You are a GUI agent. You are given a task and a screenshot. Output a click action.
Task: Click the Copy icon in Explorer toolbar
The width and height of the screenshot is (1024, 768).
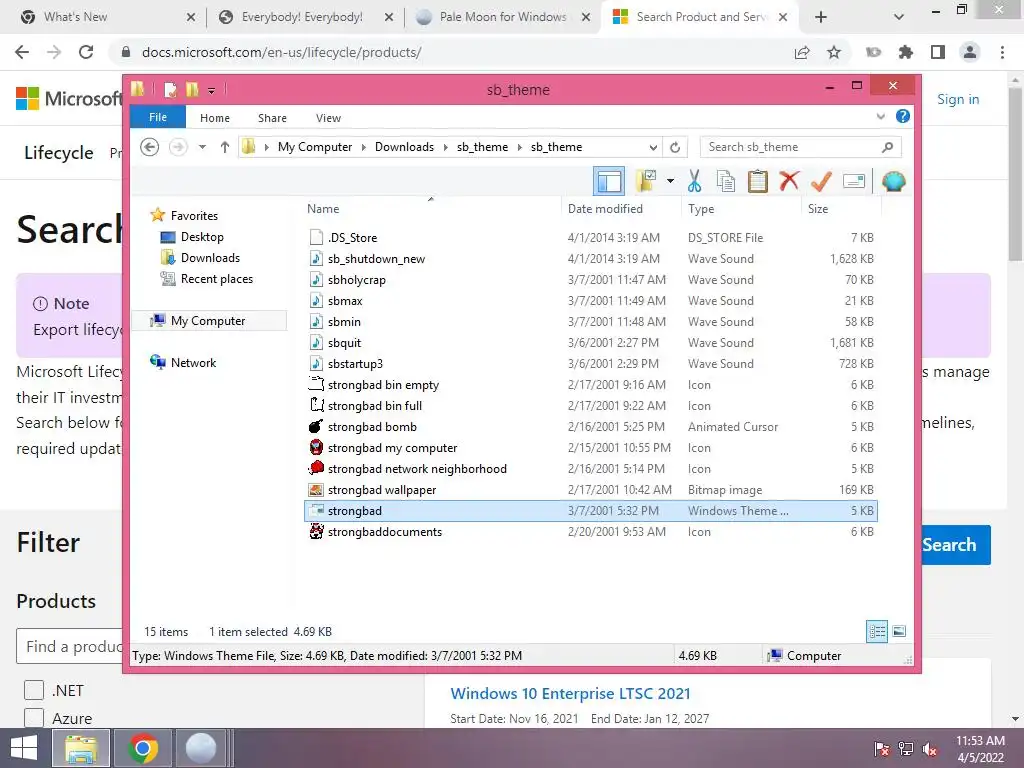(726, 181)
